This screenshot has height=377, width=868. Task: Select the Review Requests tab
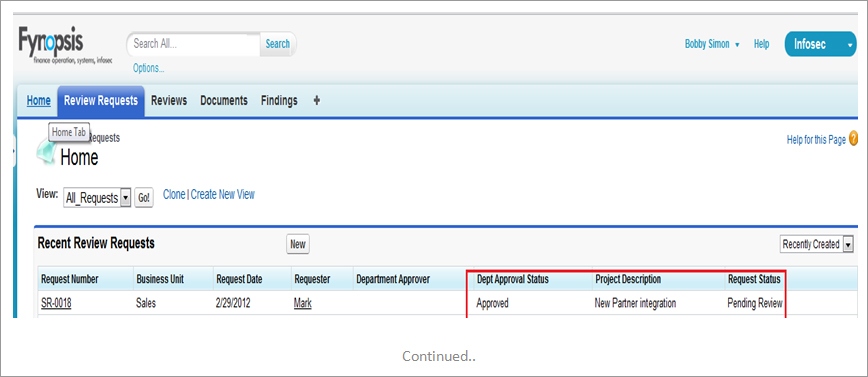point(101,101)
